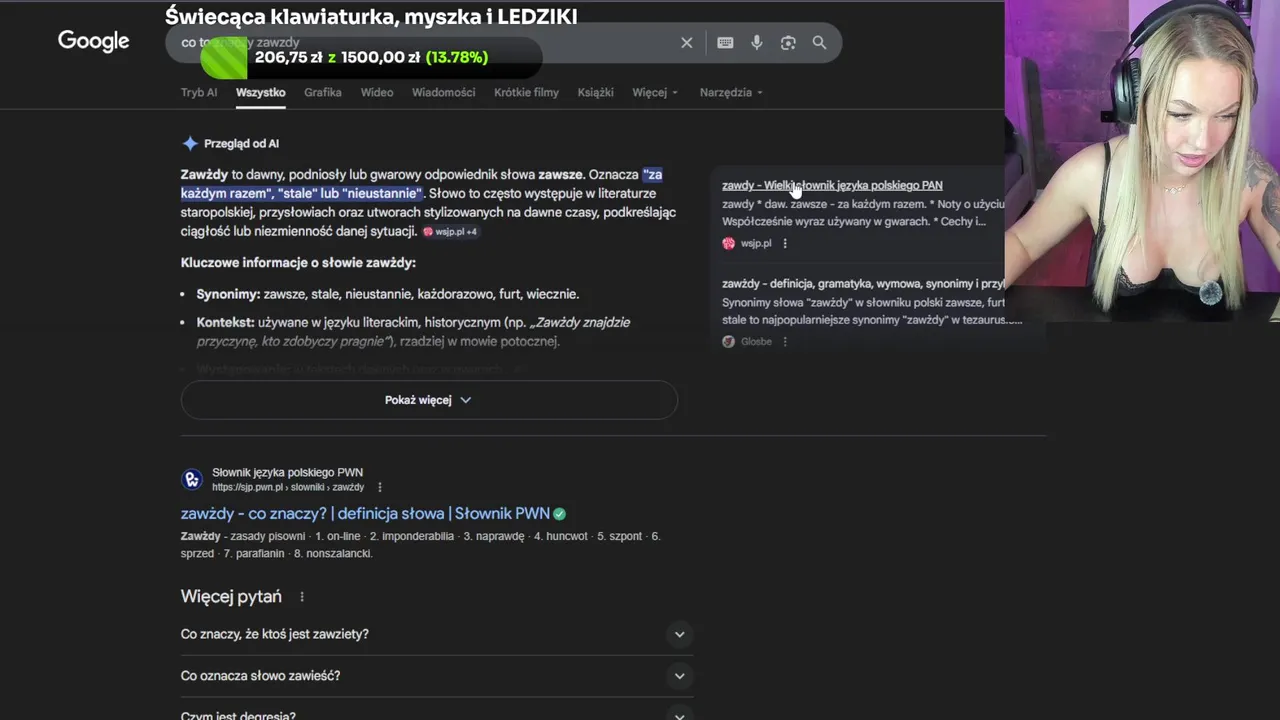Open 'zawdy - Wielki słownik języka polskiego PAN' link
This screenshot has width=1280, height=720.
pos(832,185)
